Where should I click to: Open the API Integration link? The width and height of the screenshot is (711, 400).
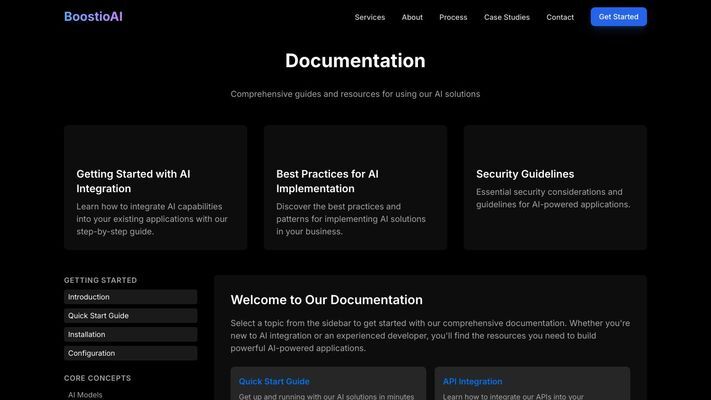472,381
